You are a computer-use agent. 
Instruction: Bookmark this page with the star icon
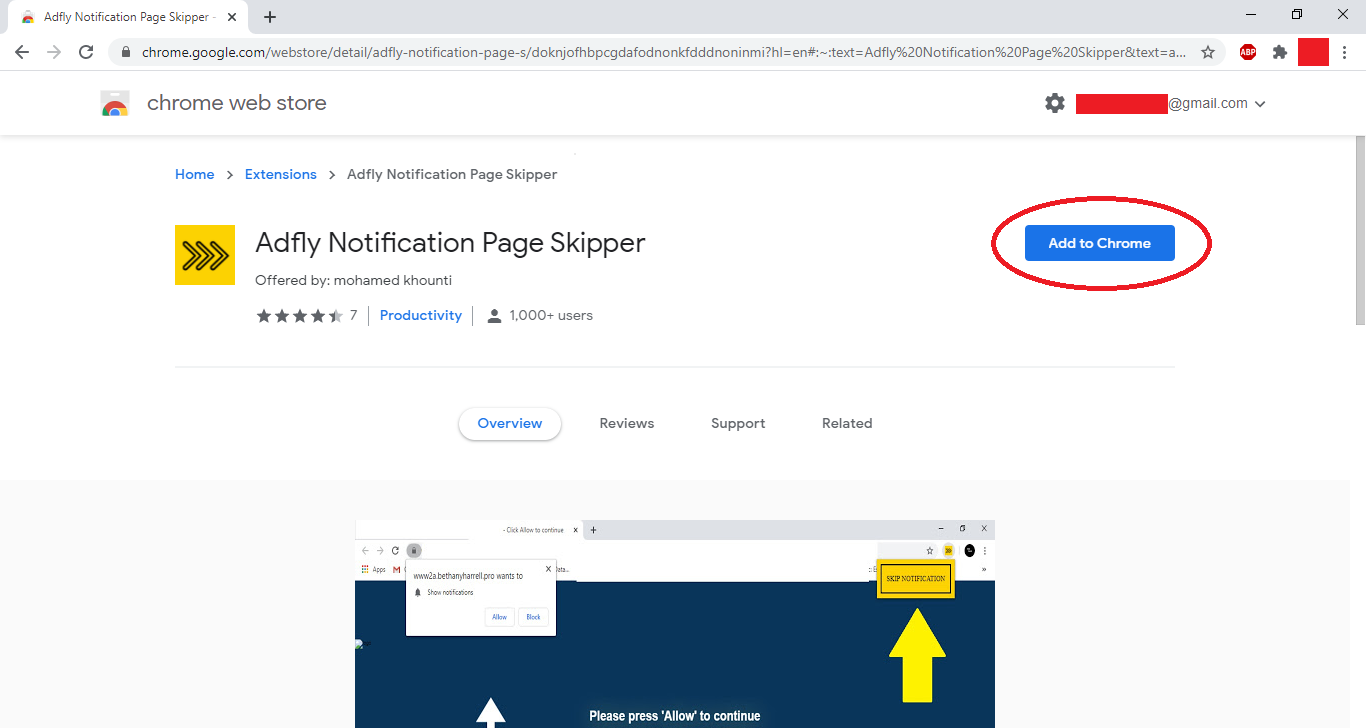1208,52
